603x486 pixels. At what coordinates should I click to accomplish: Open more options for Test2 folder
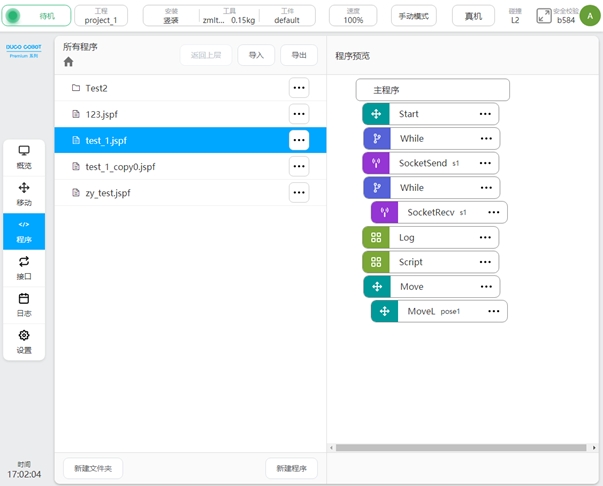pyautogui.click(x=298, y=88)
